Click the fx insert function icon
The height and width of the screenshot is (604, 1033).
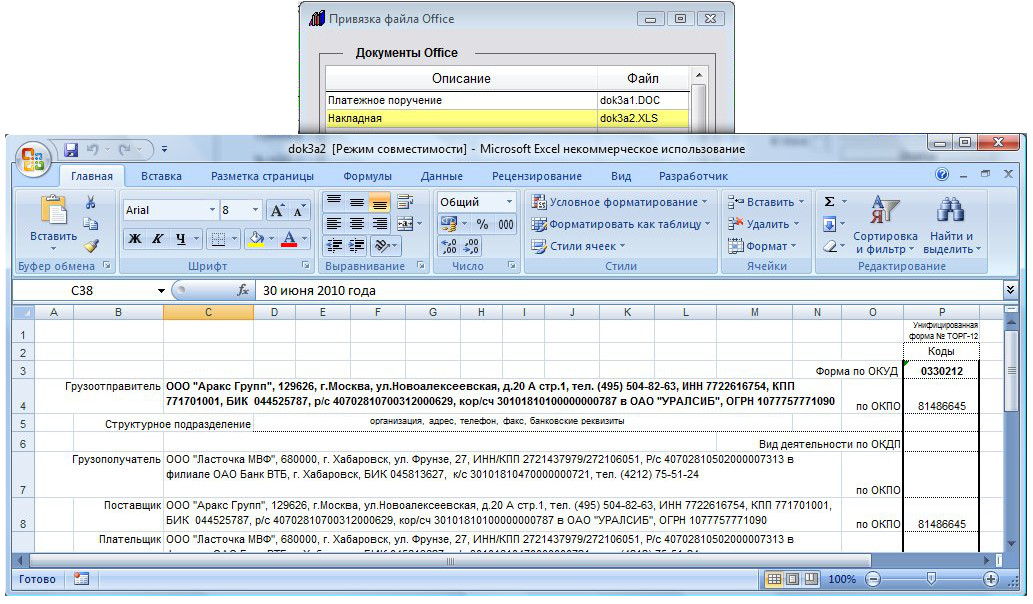pos(242,290)
